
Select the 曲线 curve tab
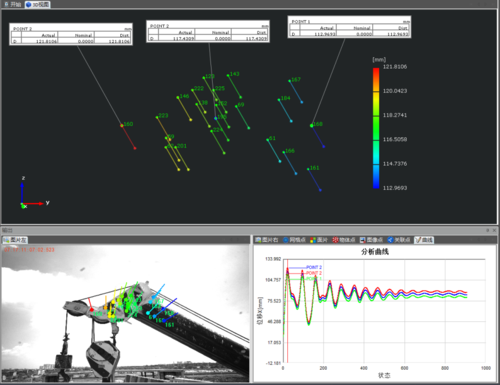tap(424, 240)
